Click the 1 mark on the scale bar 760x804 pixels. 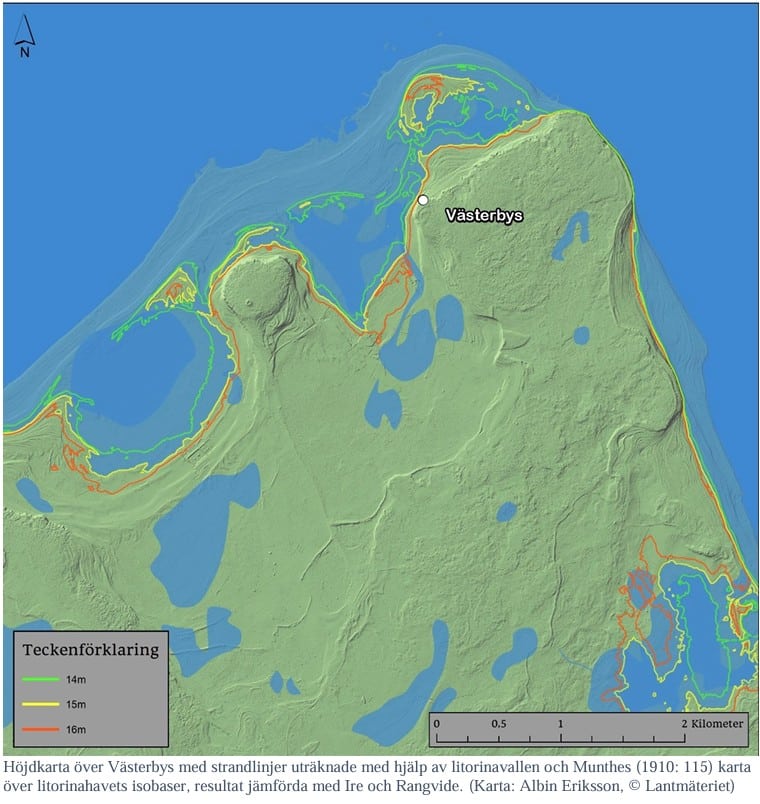click(561, 722)
